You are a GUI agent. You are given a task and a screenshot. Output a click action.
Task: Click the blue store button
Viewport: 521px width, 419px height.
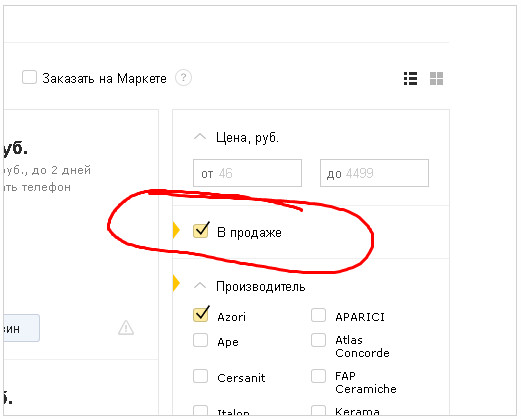point(21,328)
